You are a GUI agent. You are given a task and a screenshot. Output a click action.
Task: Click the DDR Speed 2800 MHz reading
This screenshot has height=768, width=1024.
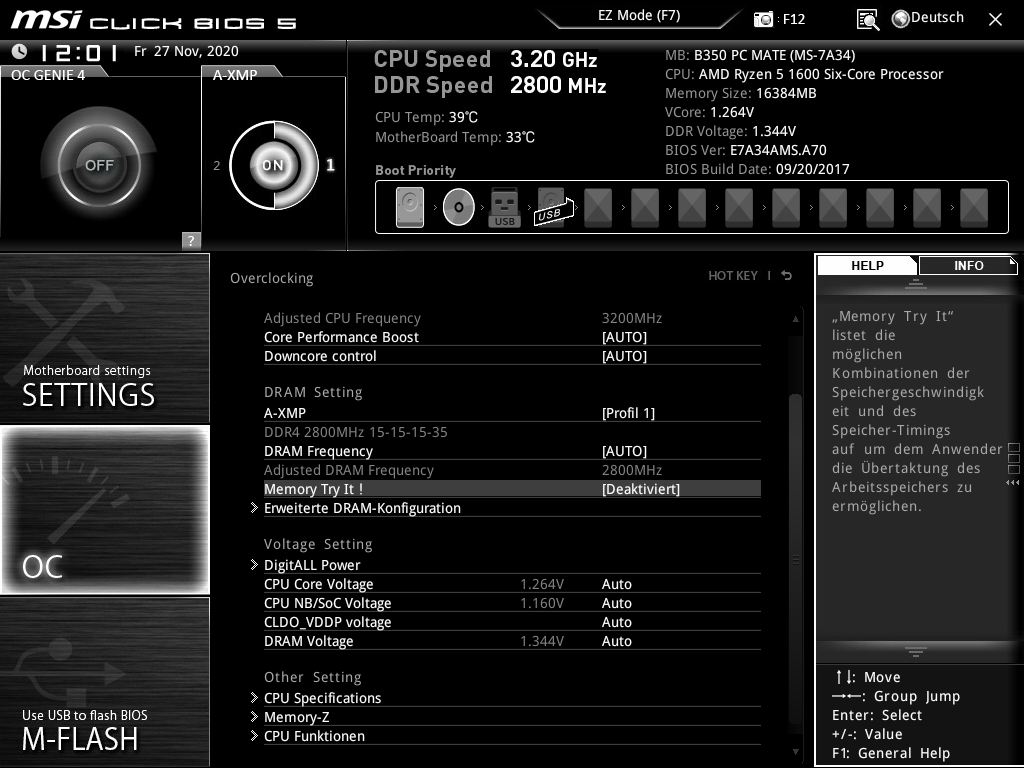[490, 86]
